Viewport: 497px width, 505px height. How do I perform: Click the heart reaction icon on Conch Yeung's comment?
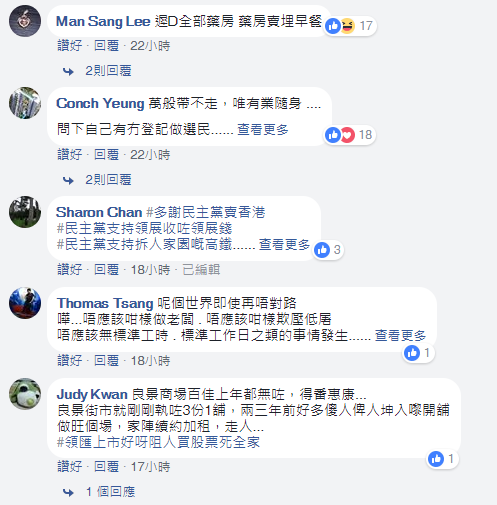pyautogui.click(x=347, y=135)
